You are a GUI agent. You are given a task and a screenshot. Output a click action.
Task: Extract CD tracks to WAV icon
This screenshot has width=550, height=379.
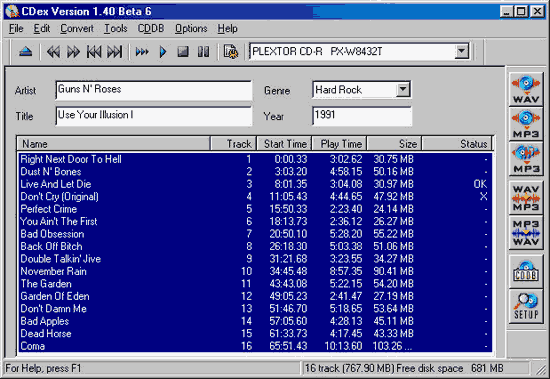pyautogui.click(x=526, y=90)
